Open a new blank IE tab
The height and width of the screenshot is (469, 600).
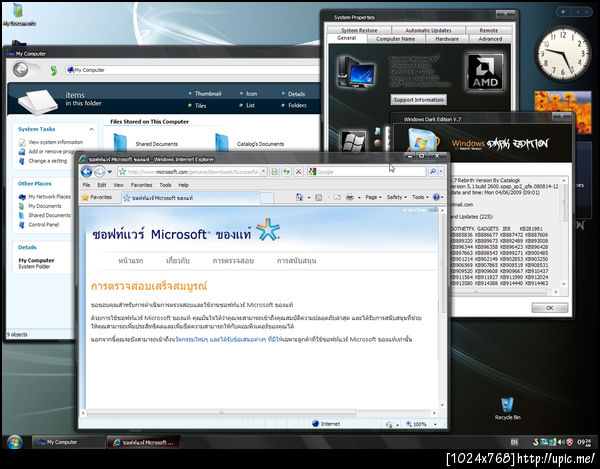click(267, 198)
